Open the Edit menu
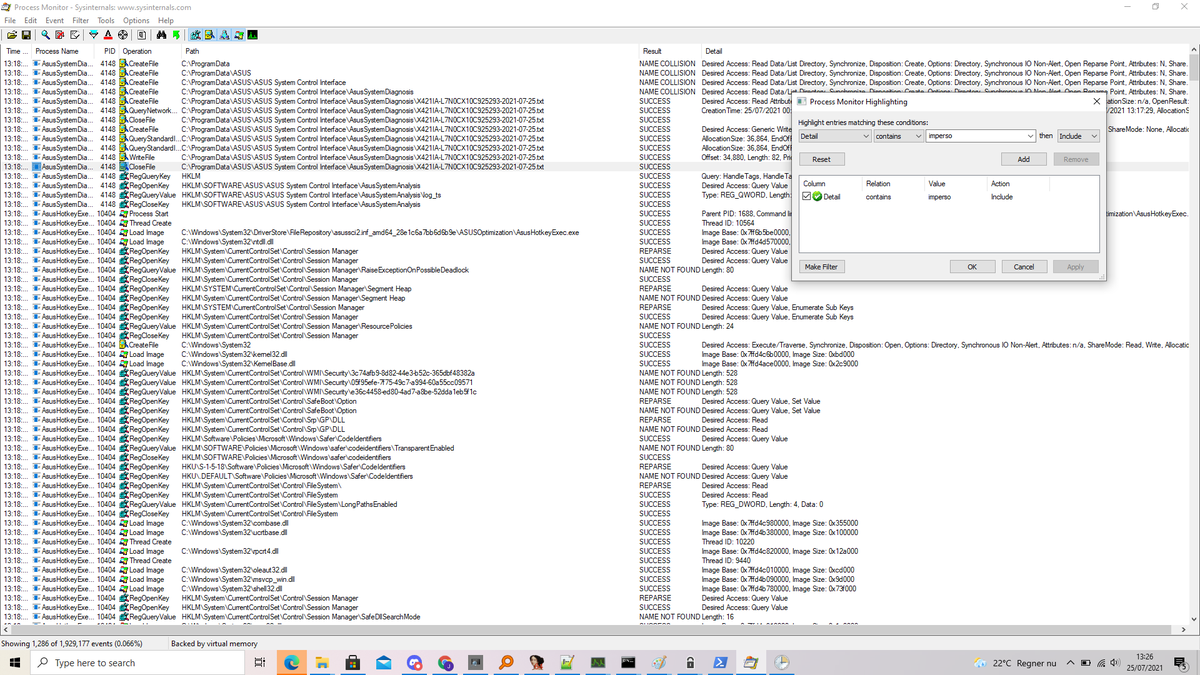The image size is (1200, 675). (x=31, y=20)
